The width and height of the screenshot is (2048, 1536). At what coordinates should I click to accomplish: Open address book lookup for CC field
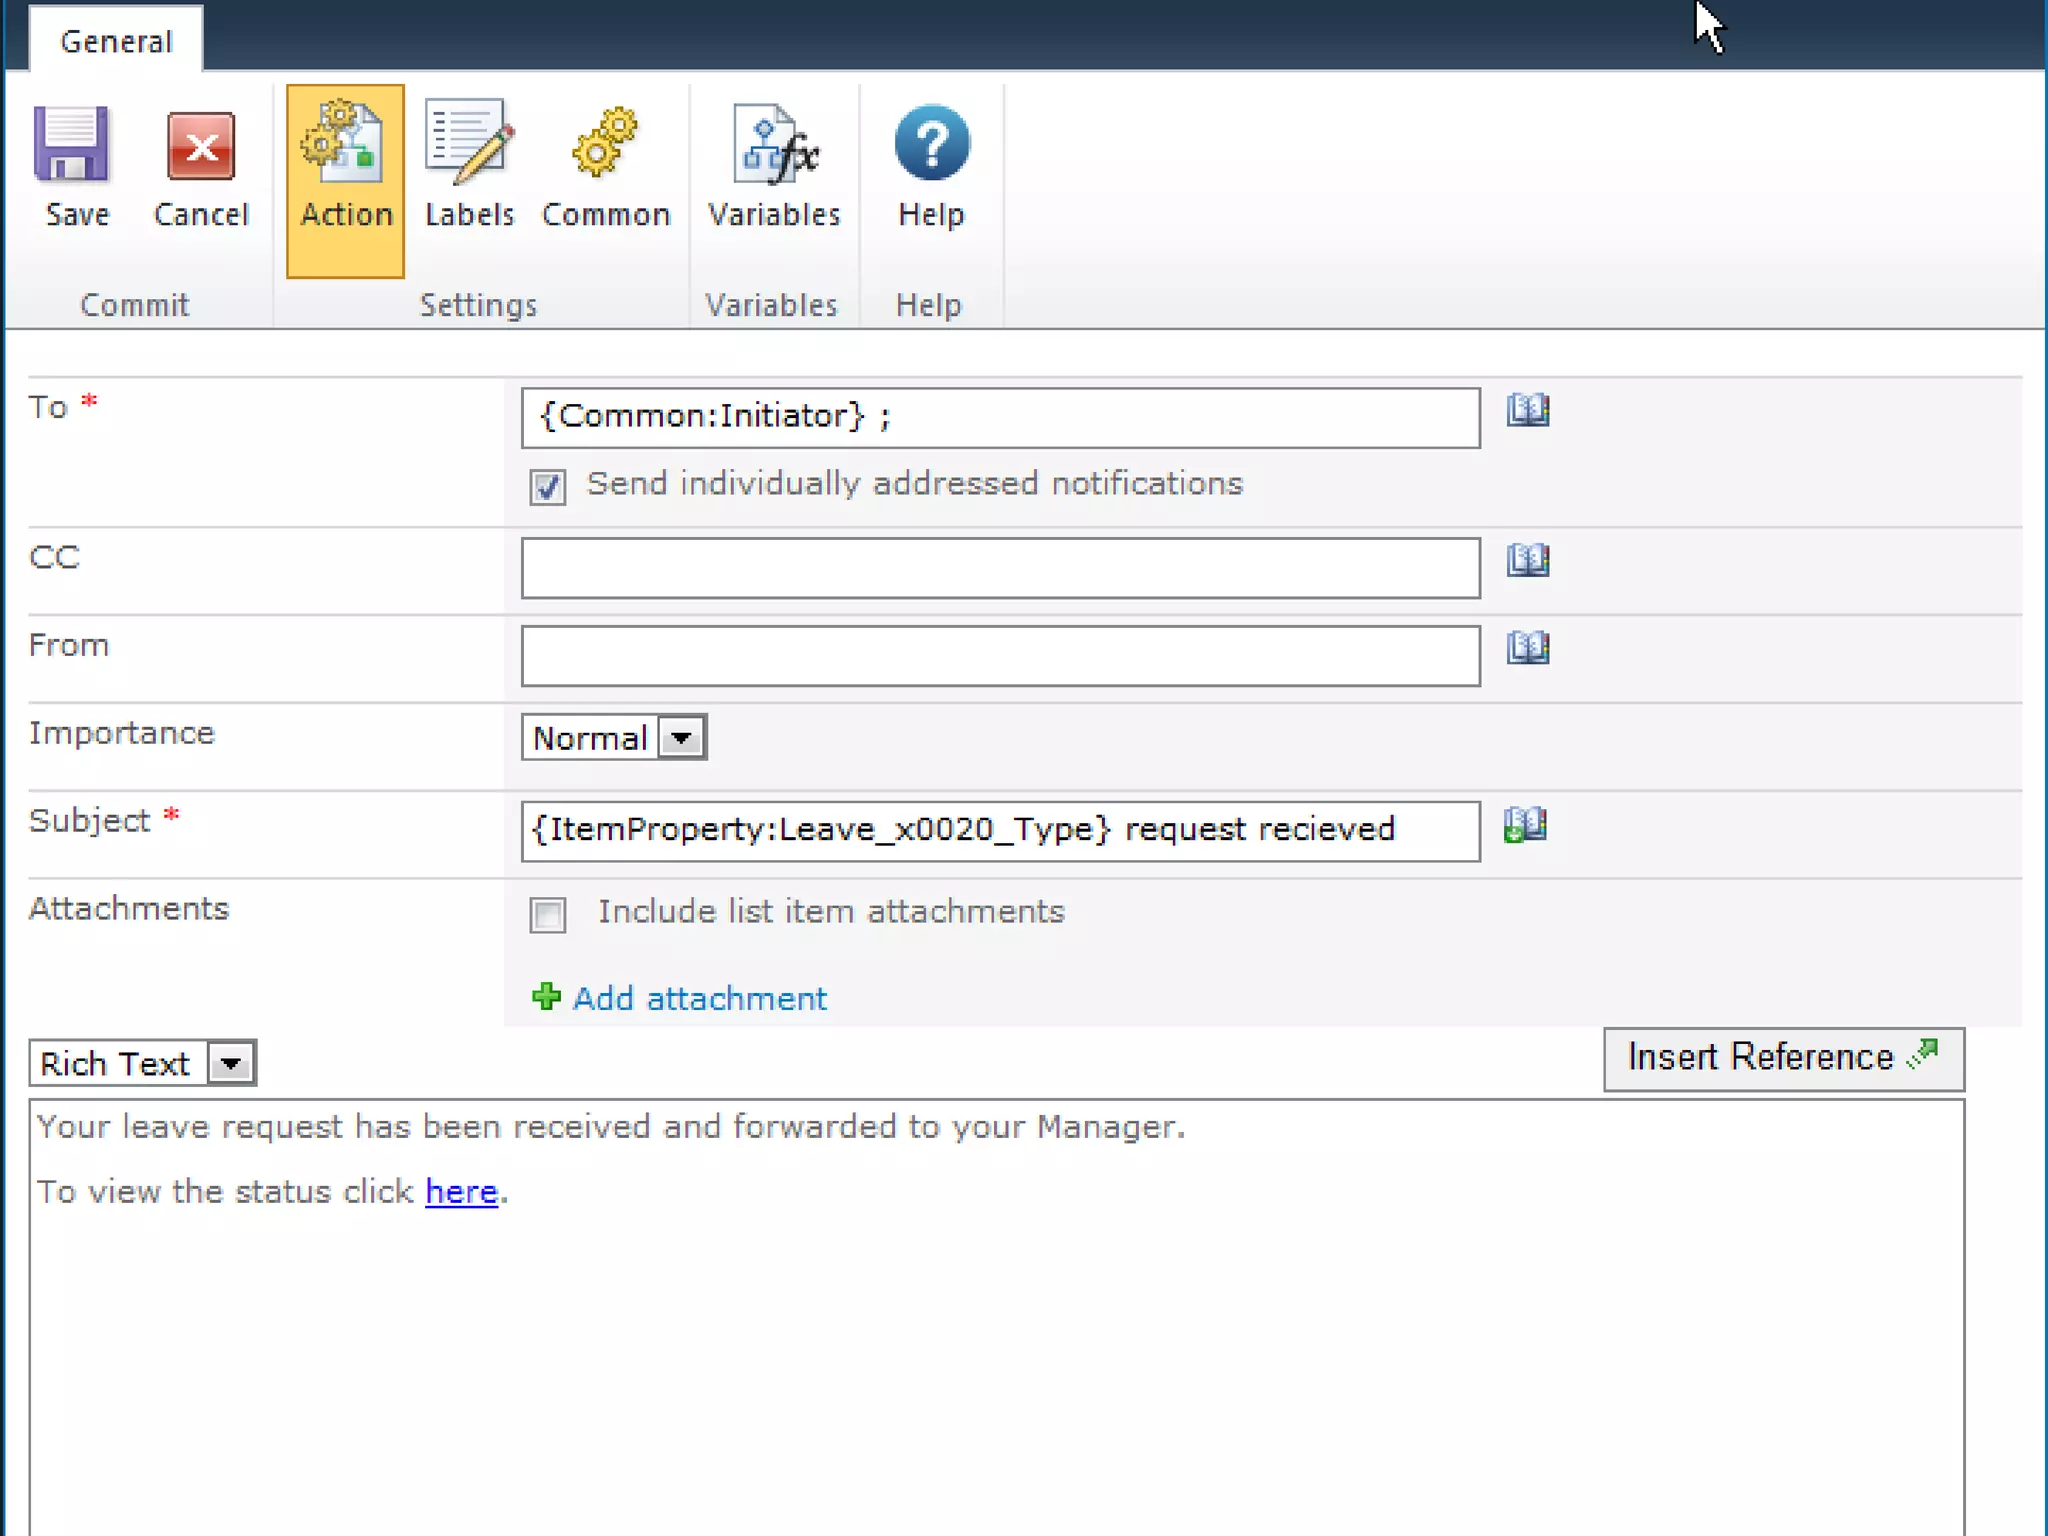click(1527, 560)
